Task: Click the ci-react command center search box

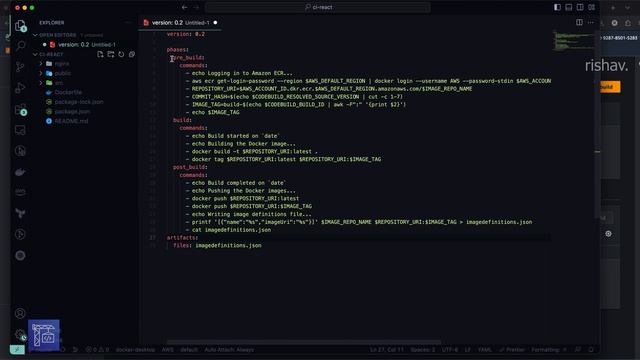Action: (x=318, y=7)
